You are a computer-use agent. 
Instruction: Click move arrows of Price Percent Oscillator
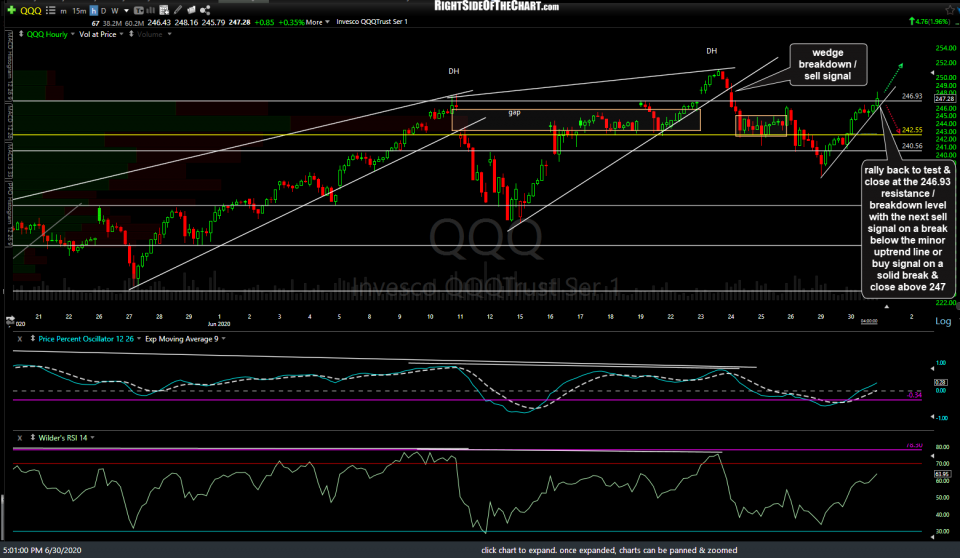click(32, 339)
